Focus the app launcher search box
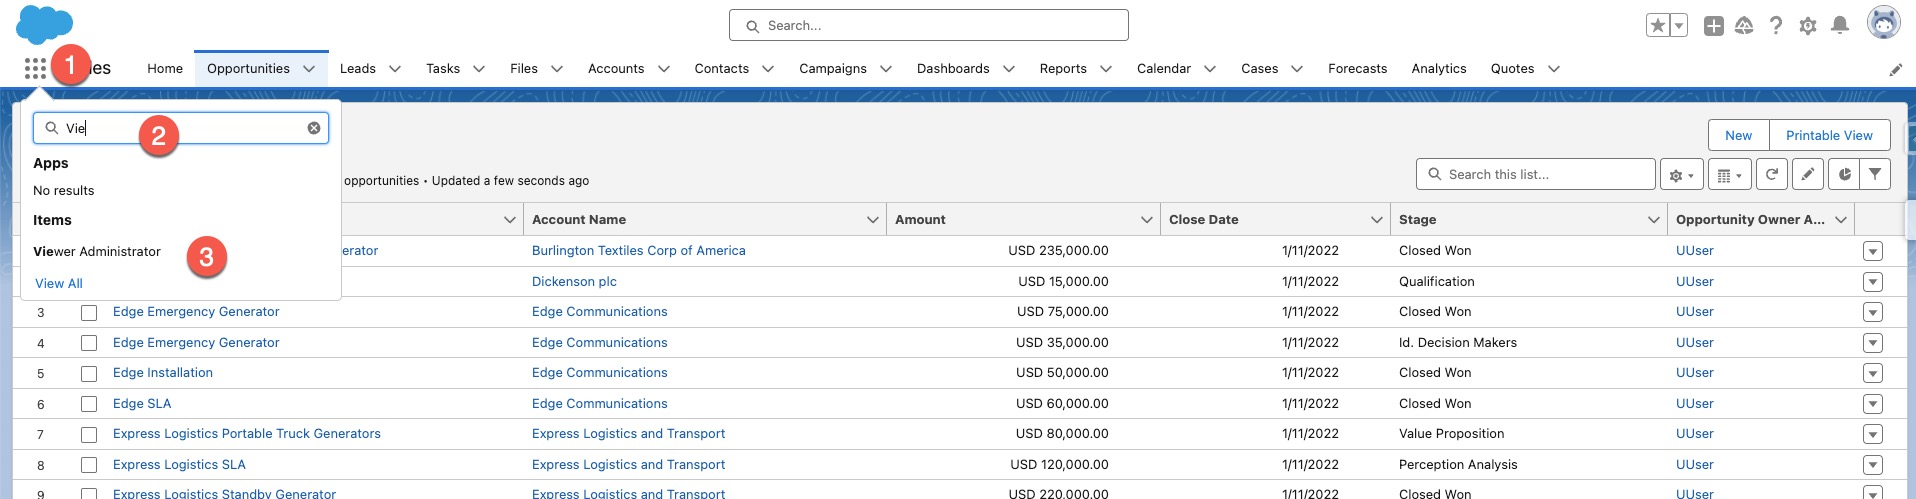 coord(181,128)
